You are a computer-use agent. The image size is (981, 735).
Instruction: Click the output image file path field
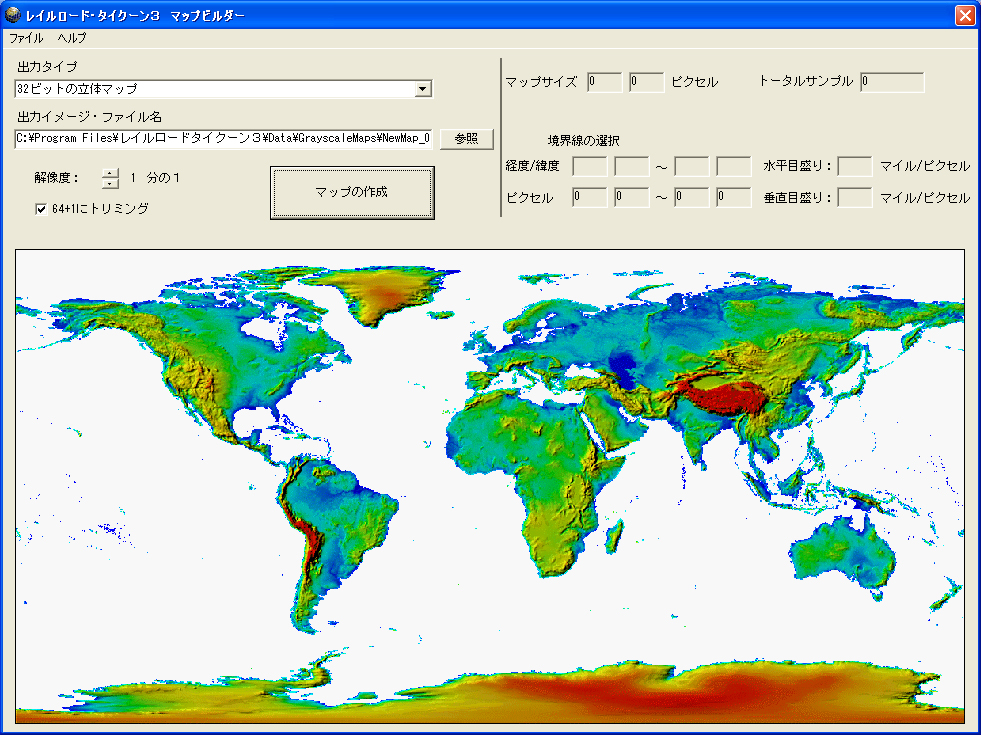[223, 139]
